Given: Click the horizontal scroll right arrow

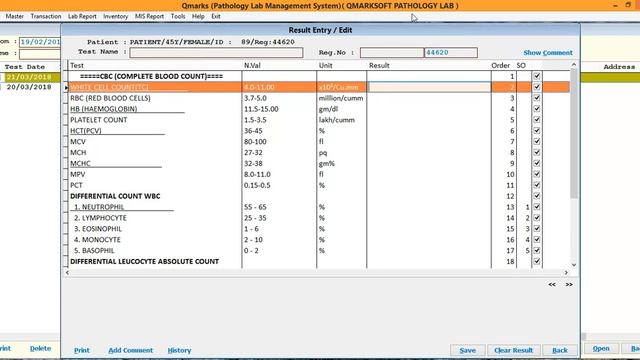Looking at the screenshot, I should 566,272.
